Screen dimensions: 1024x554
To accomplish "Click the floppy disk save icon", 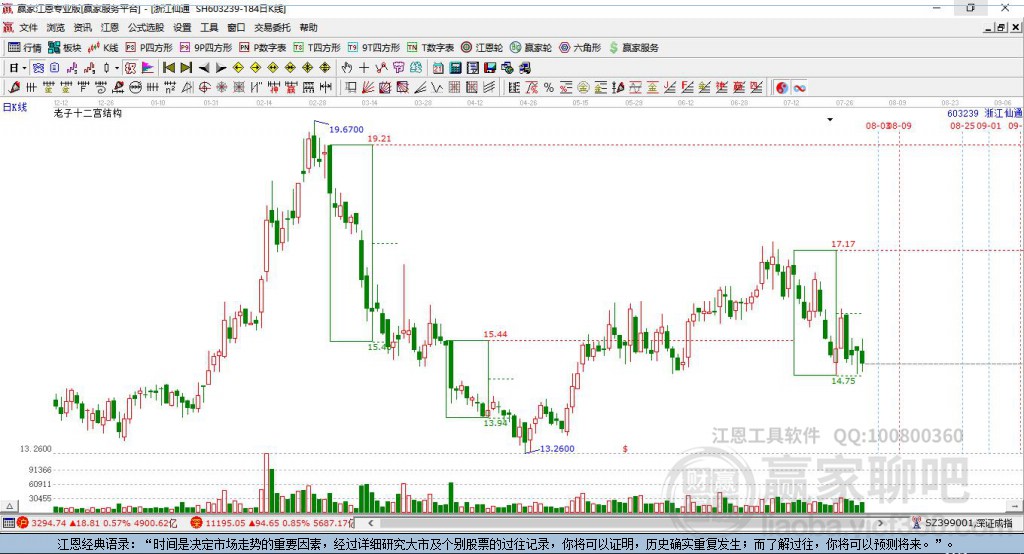I will (490, 68).
